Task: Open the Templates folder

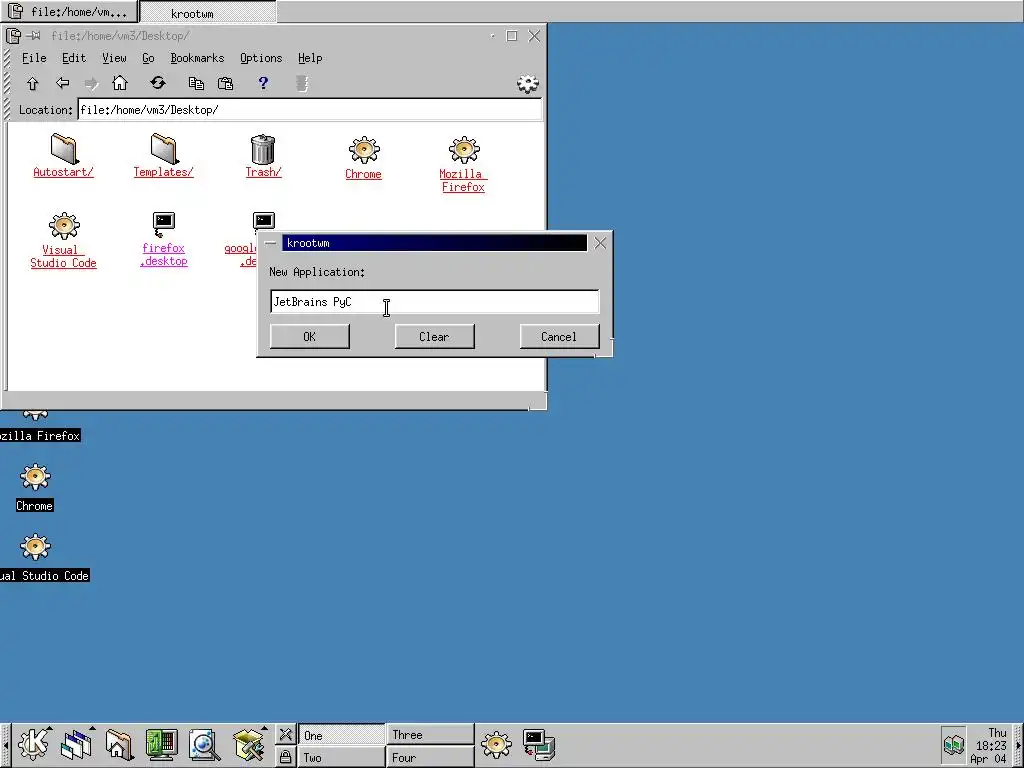Action: 163,155
